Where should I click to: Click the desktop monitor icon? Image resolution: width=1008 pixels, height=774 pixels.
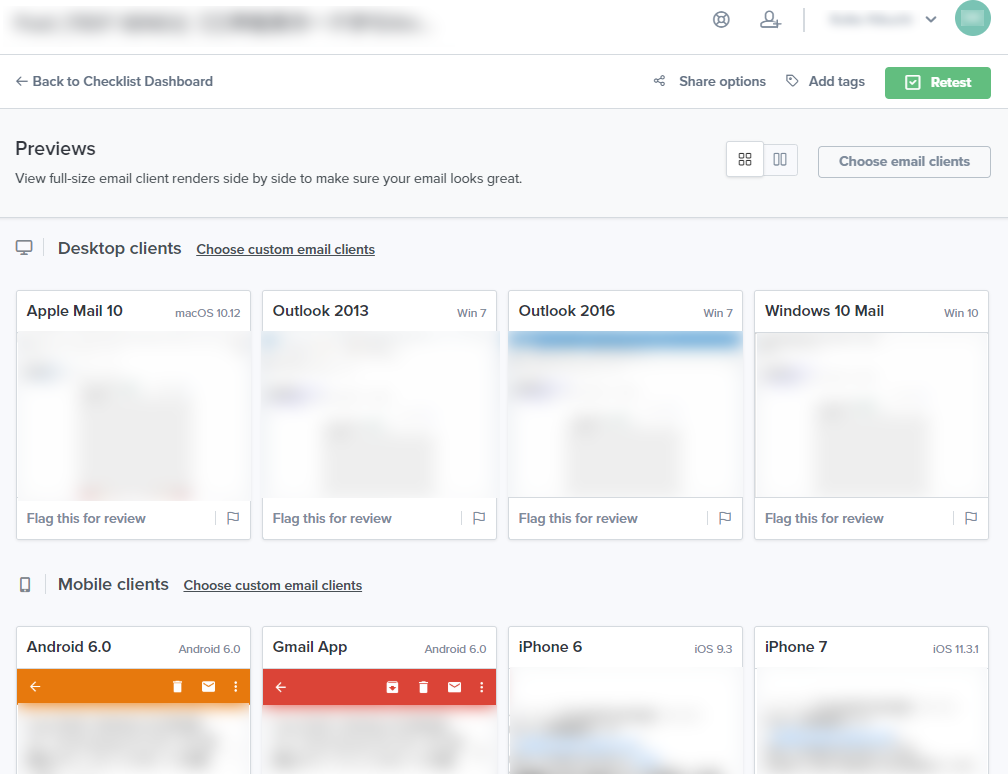(24, 248)
